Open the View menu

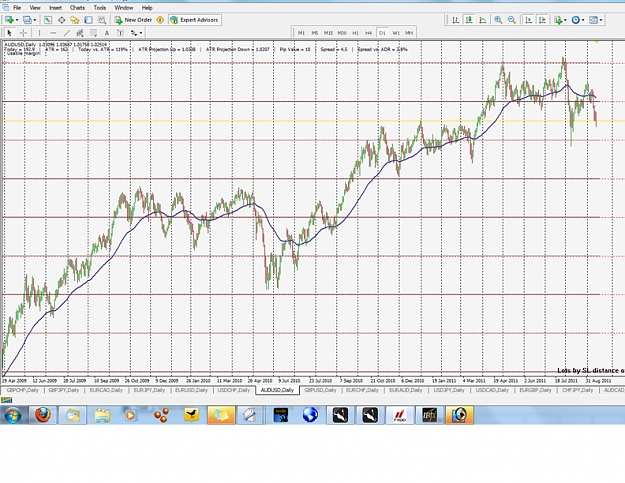[35, 8]
